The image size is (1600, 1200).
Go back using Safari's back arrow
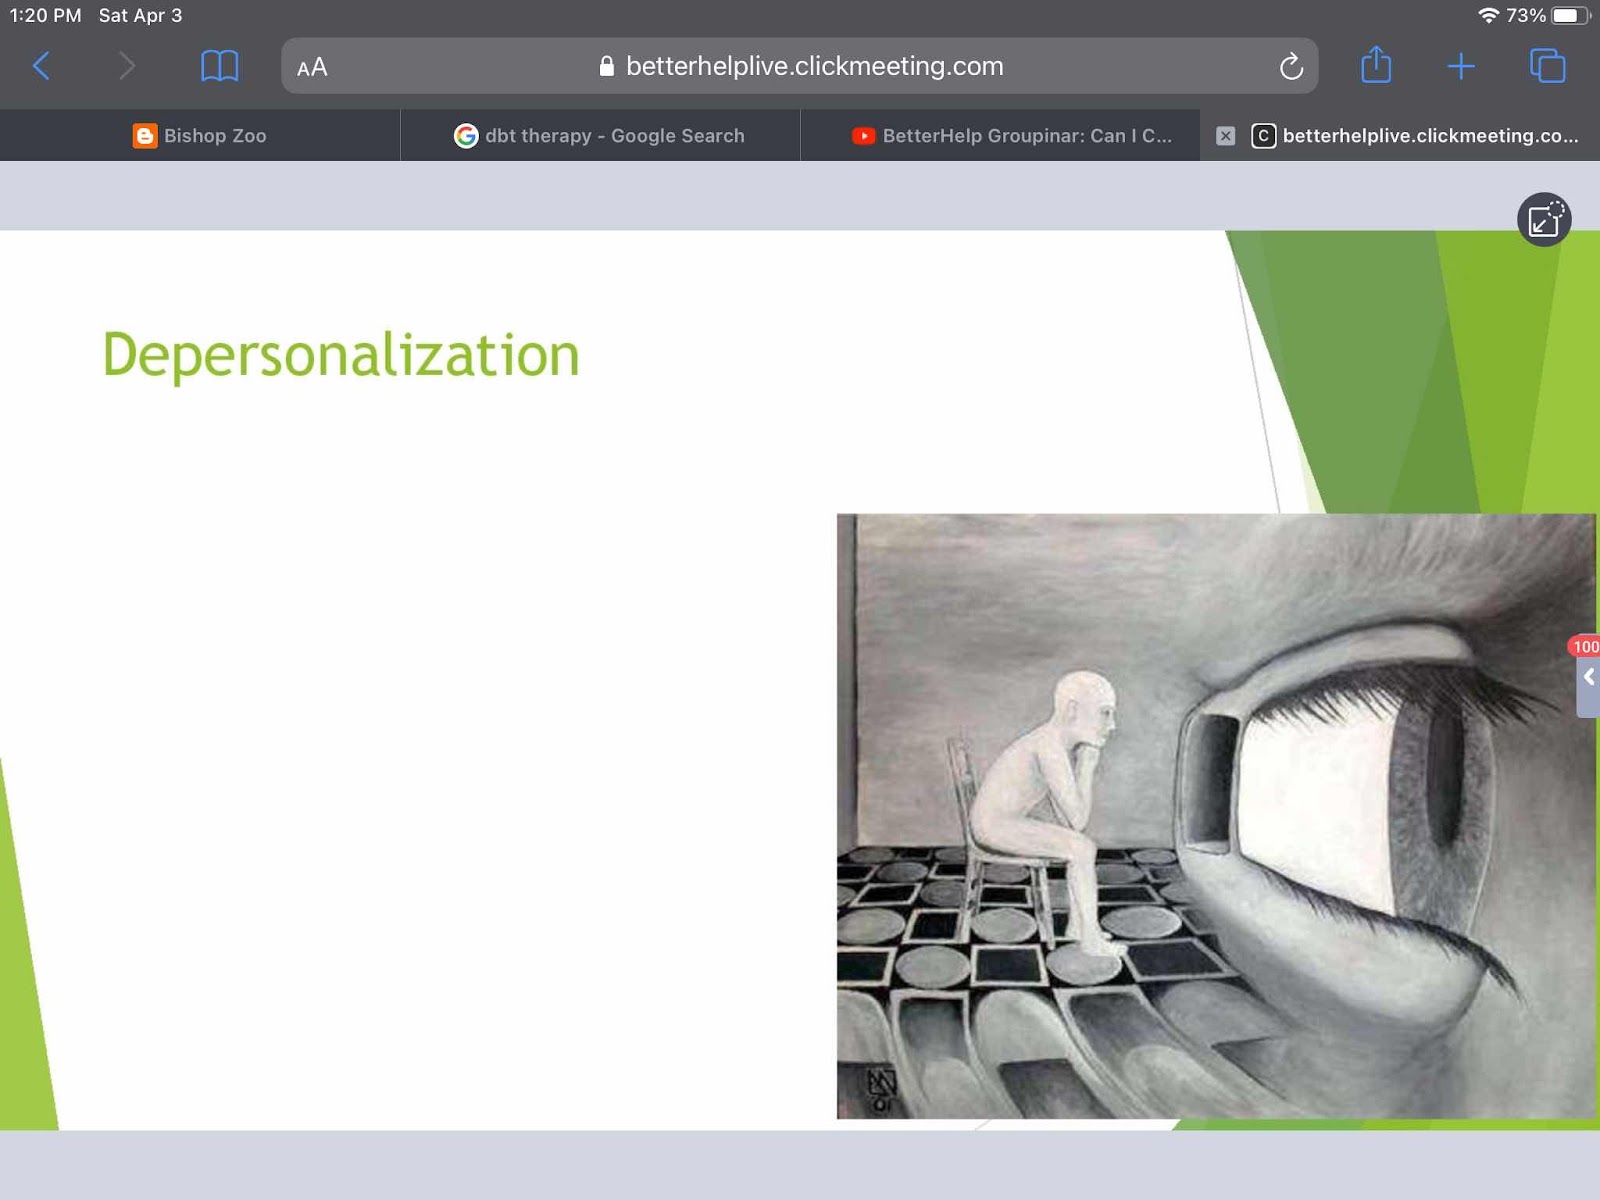(x=41, y=66)
